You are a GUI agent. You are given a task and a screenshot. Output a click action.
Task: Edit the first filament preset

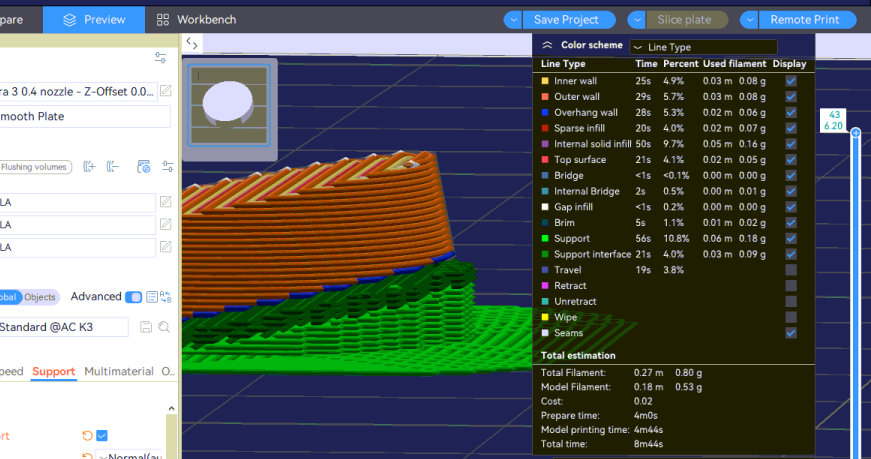point(166,202)
